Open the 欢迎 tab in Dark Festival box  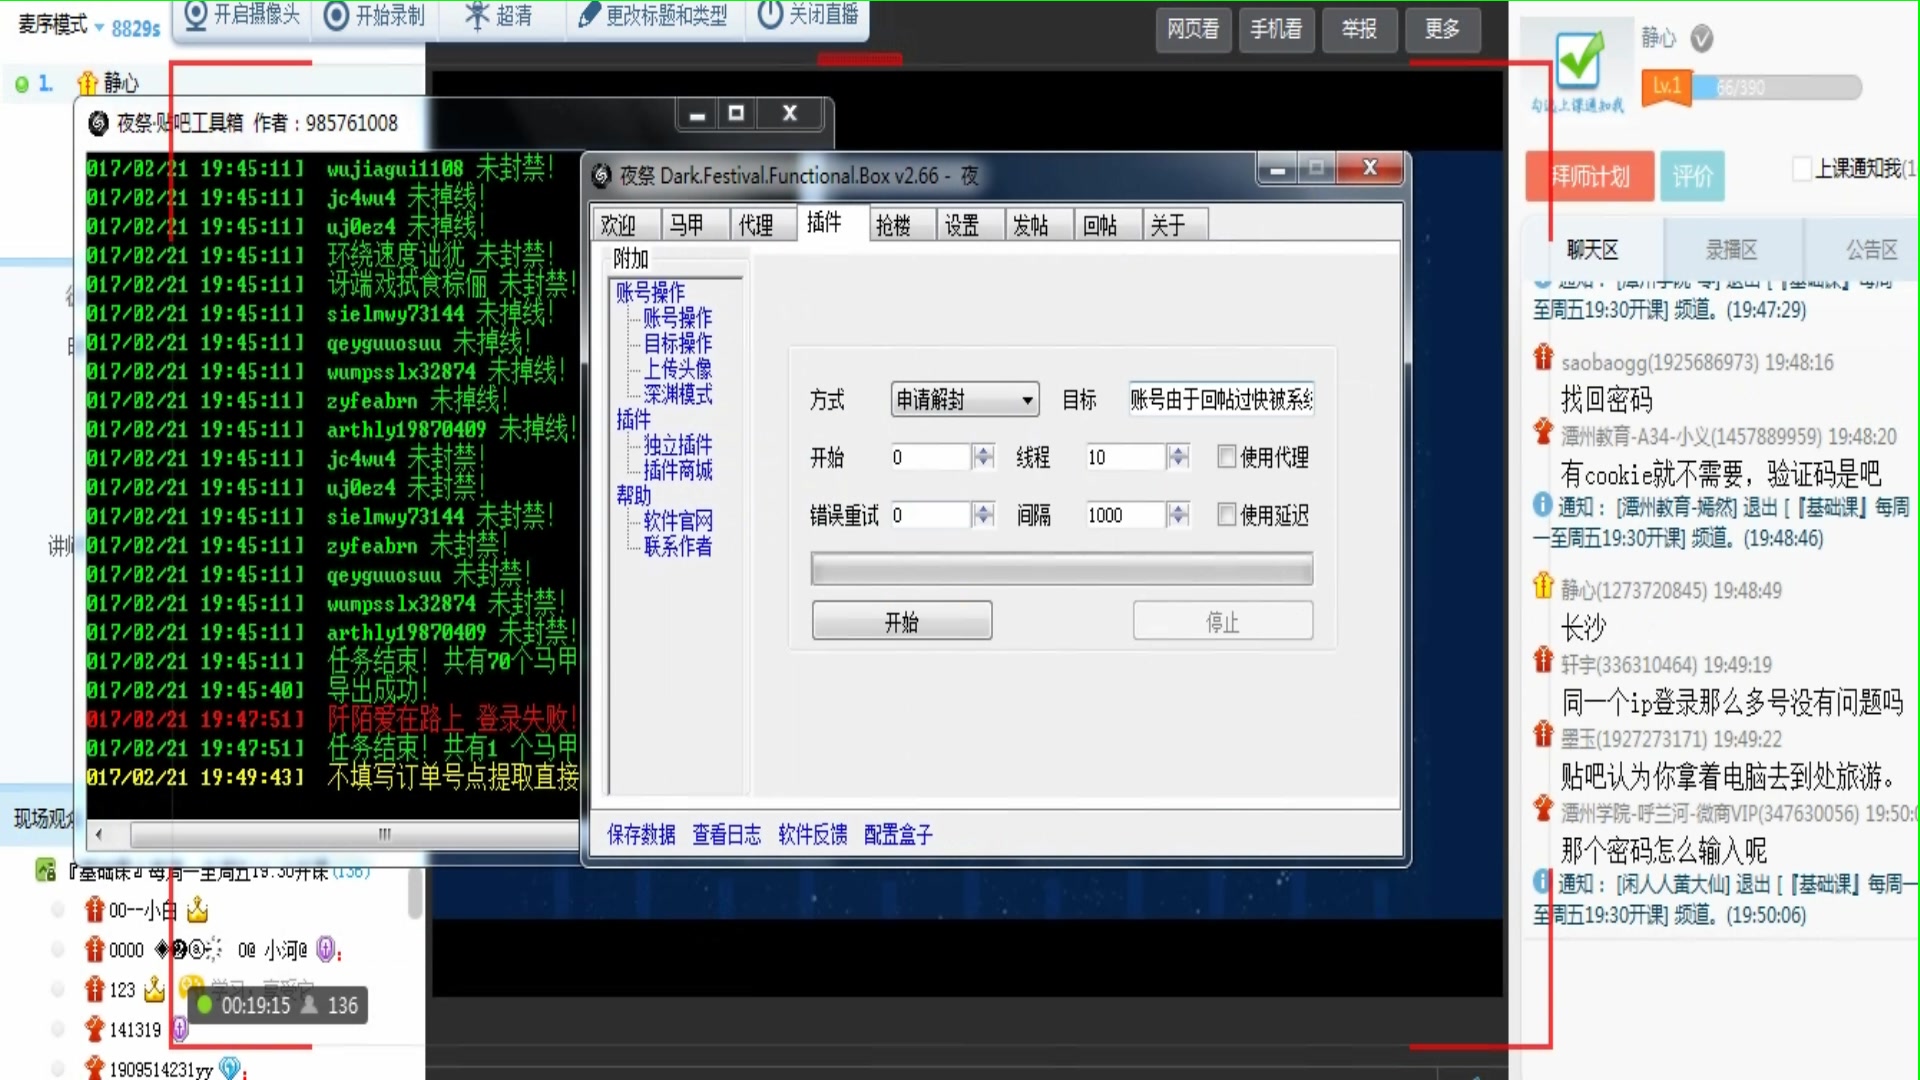tap(626, 225)
